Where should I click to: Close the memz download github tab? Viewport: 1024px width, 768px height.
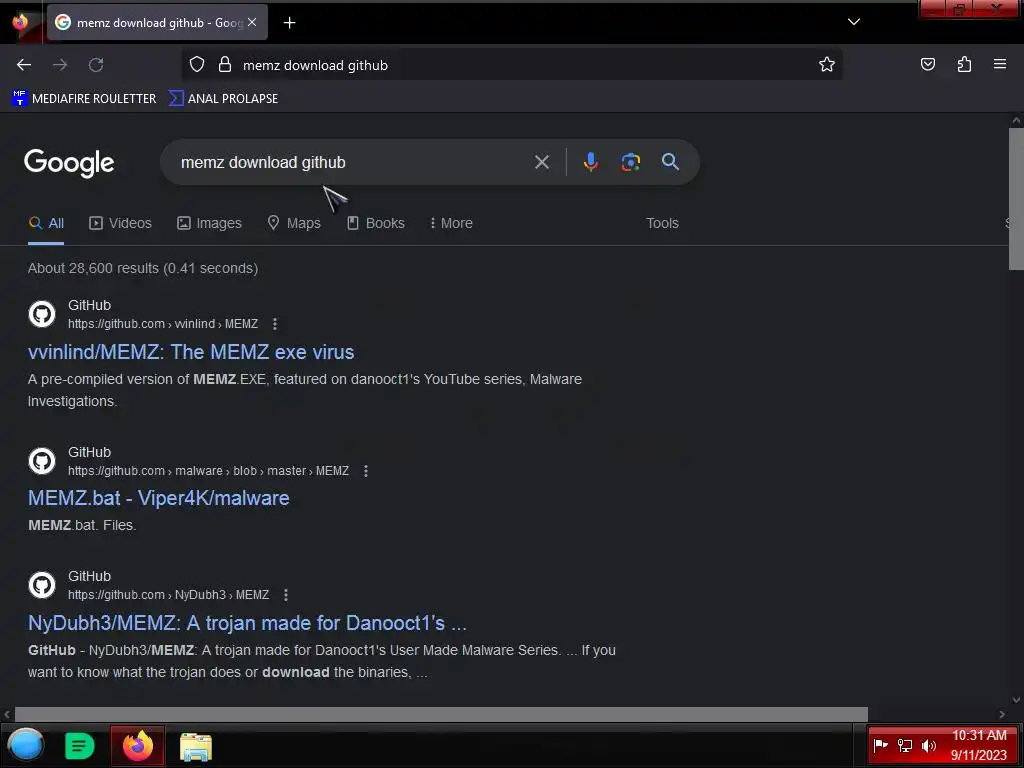click(x=252, y=22)
